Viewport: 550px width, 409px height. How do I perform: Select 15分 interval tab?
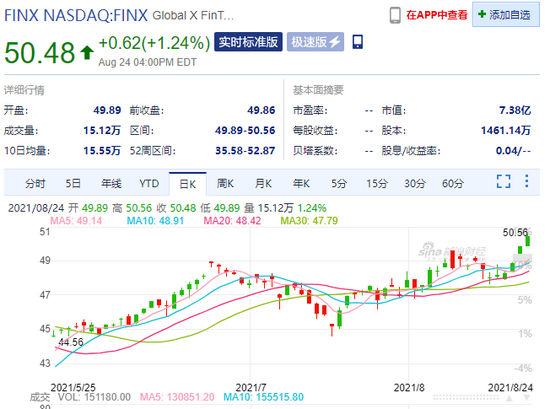377,183
